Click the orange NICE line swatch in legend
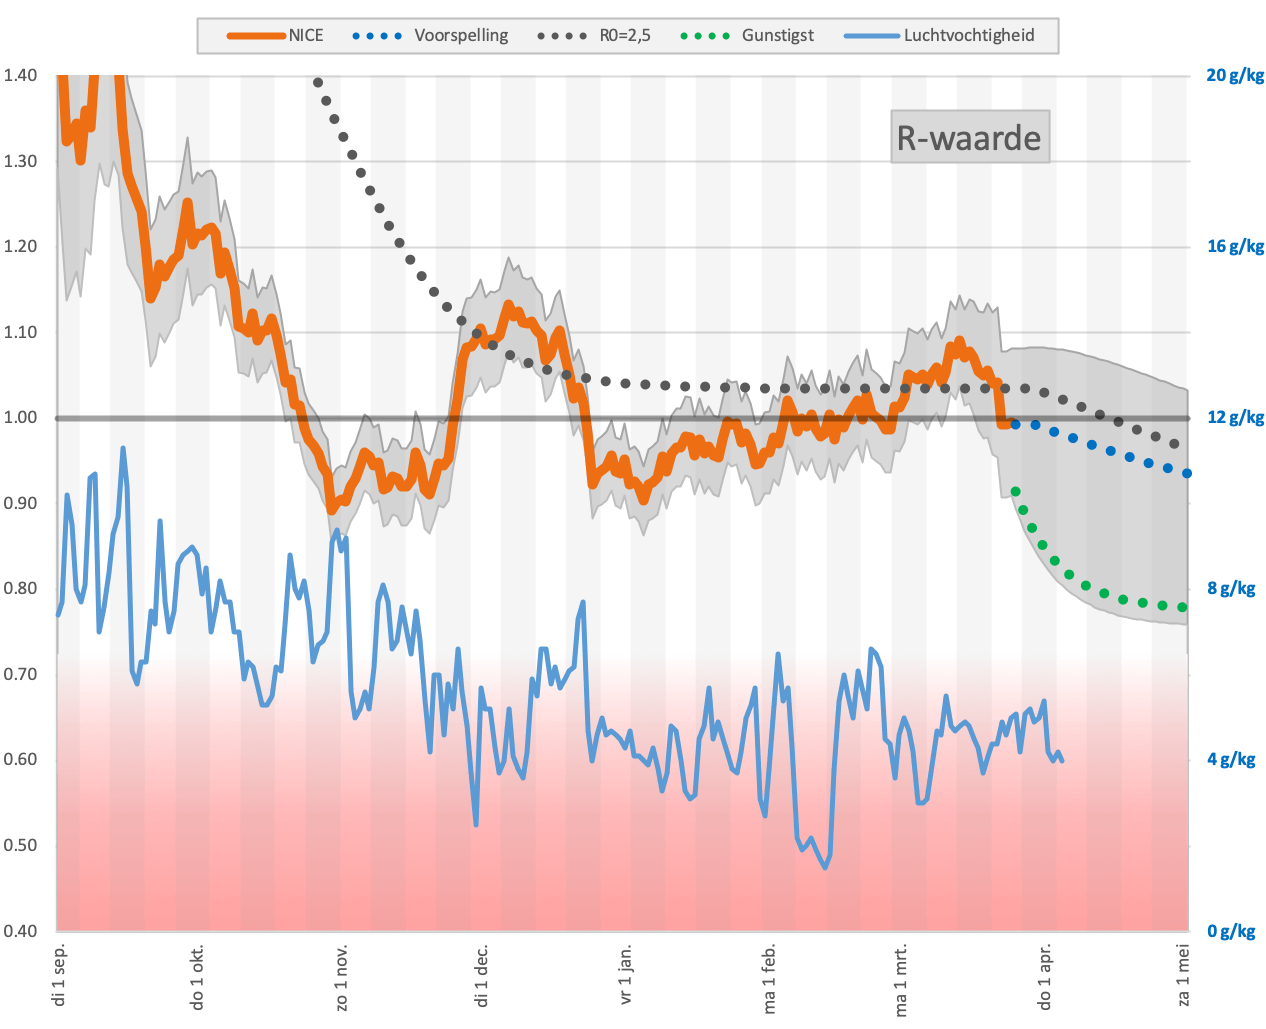1266x1029 pixels. [256, 36]
